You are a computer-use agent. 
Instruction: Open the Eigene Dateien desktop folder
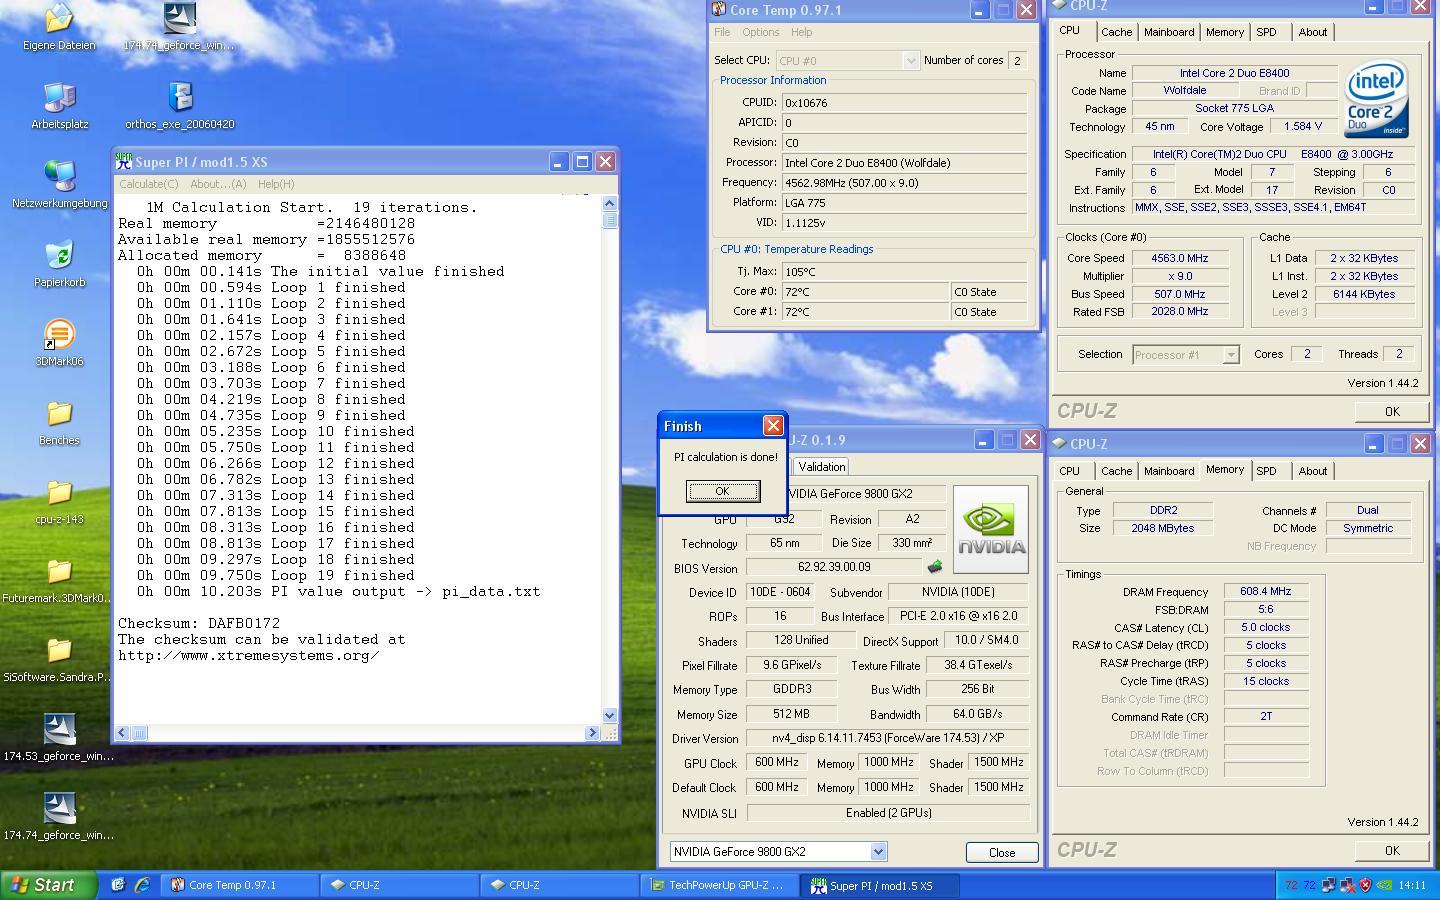[x=59, y=27]
